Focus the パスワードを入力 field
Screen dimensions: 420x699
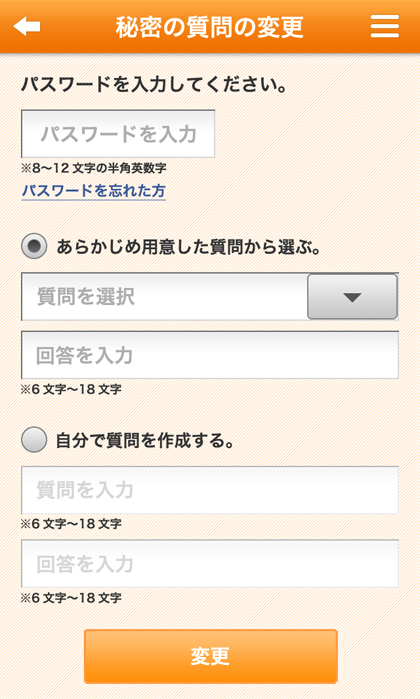(x=118, y=134)
